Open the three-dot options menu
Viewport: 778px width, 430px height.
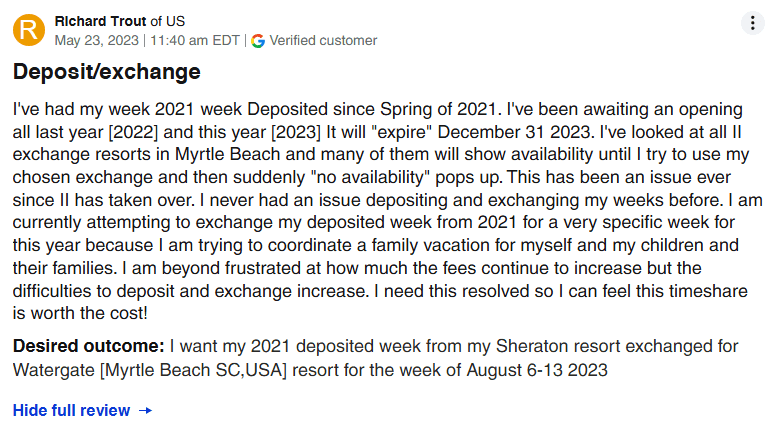[753, 23]
